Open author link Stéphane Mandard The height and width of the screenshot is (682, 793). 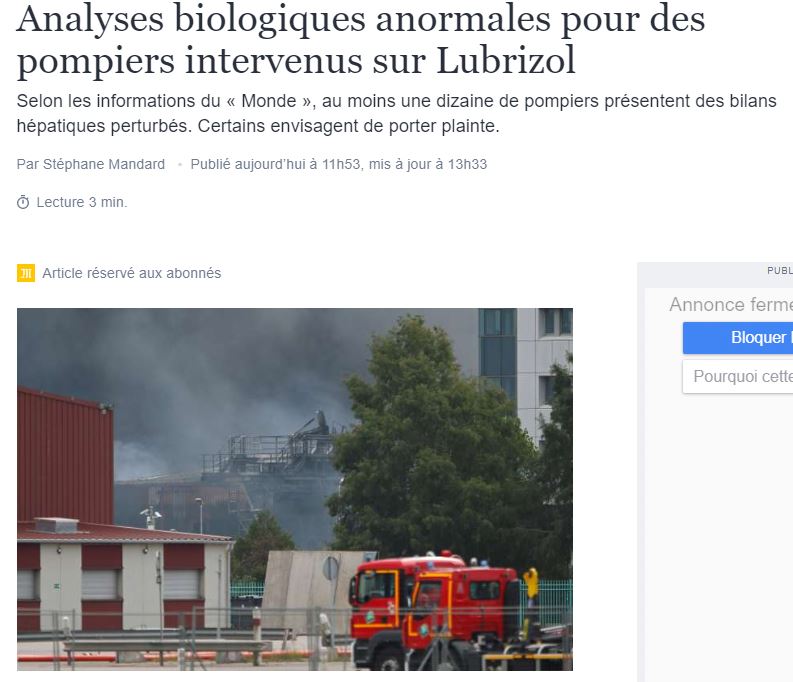tap(104, 164)
